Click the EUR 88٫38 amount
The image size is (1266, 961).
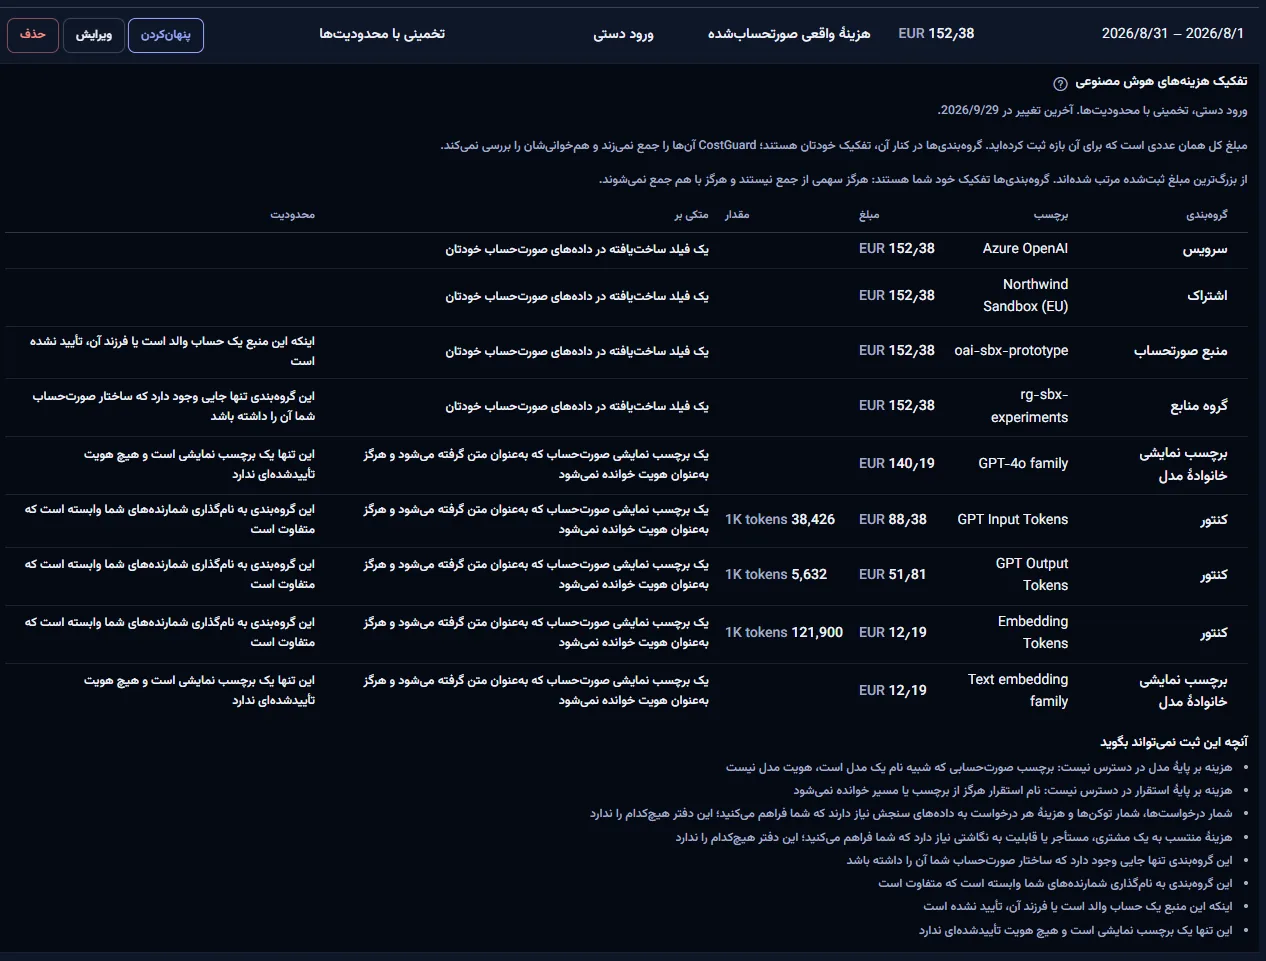tap(893, 520)
